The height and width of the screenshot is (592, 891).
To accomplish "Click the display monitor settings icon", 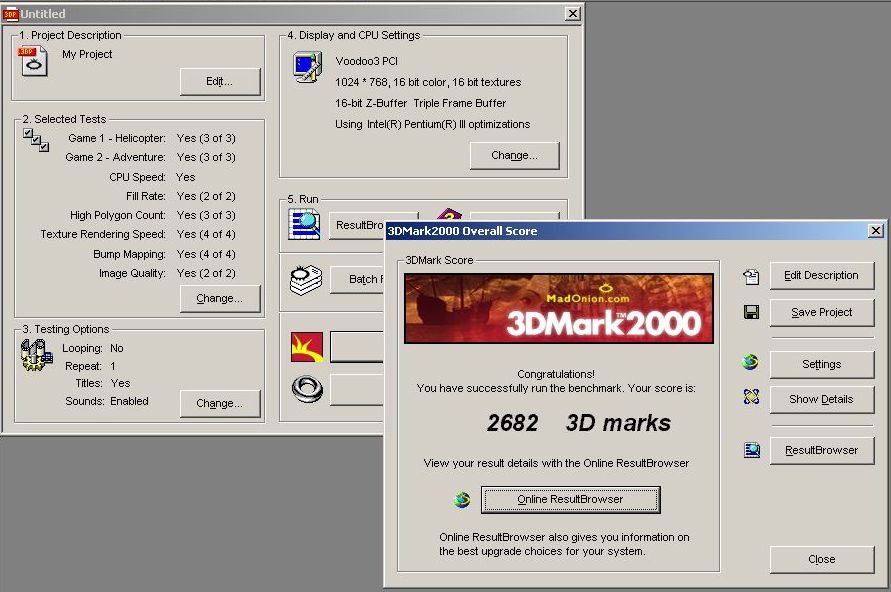I will (307, 67).
